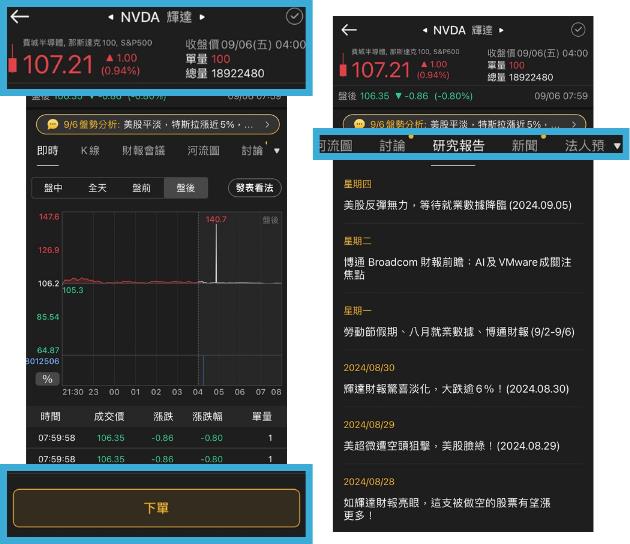Click the 107.21 price in left screen
Image resolution: width=630 pixels, height=544 pixels.
58,64
